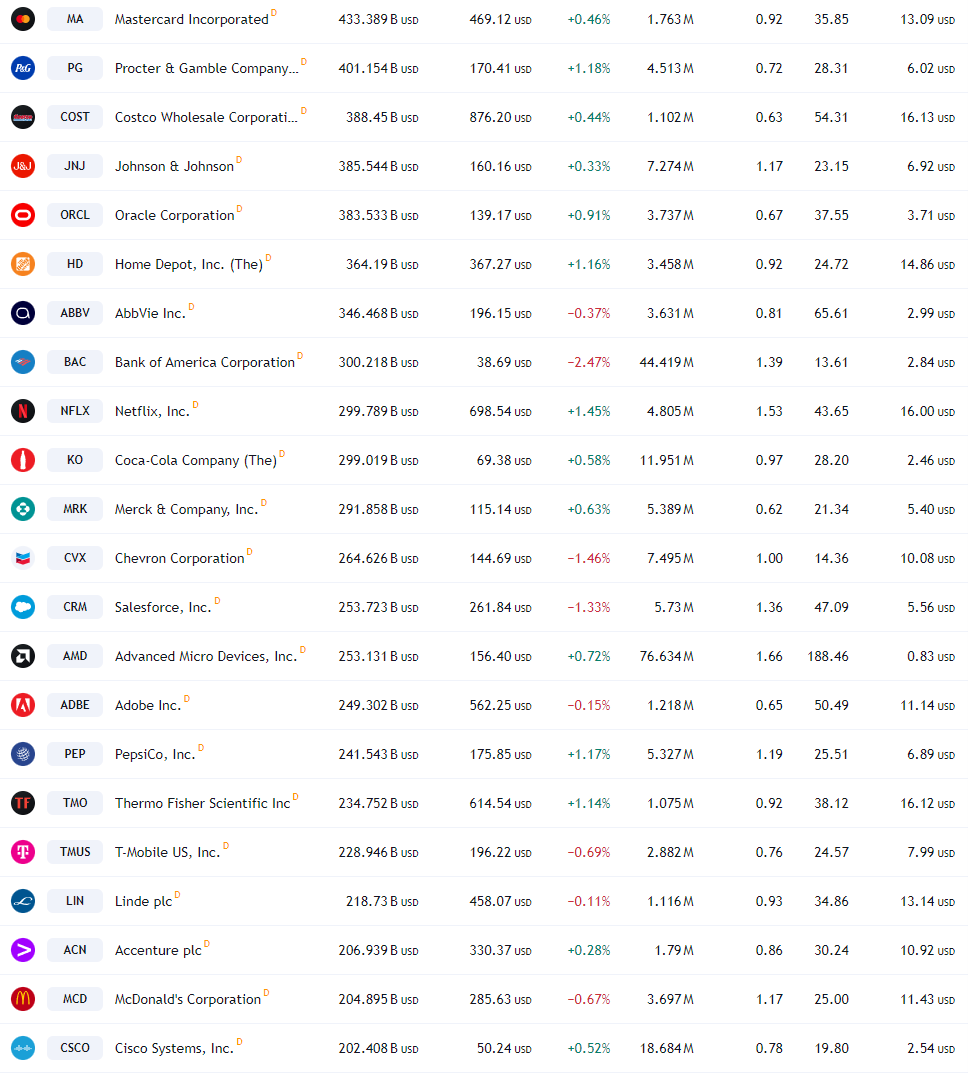The width and height of the screenshot is (968, 1073).
Task: Click the T-Mobile logo icon
Action: tap(23, 852)
